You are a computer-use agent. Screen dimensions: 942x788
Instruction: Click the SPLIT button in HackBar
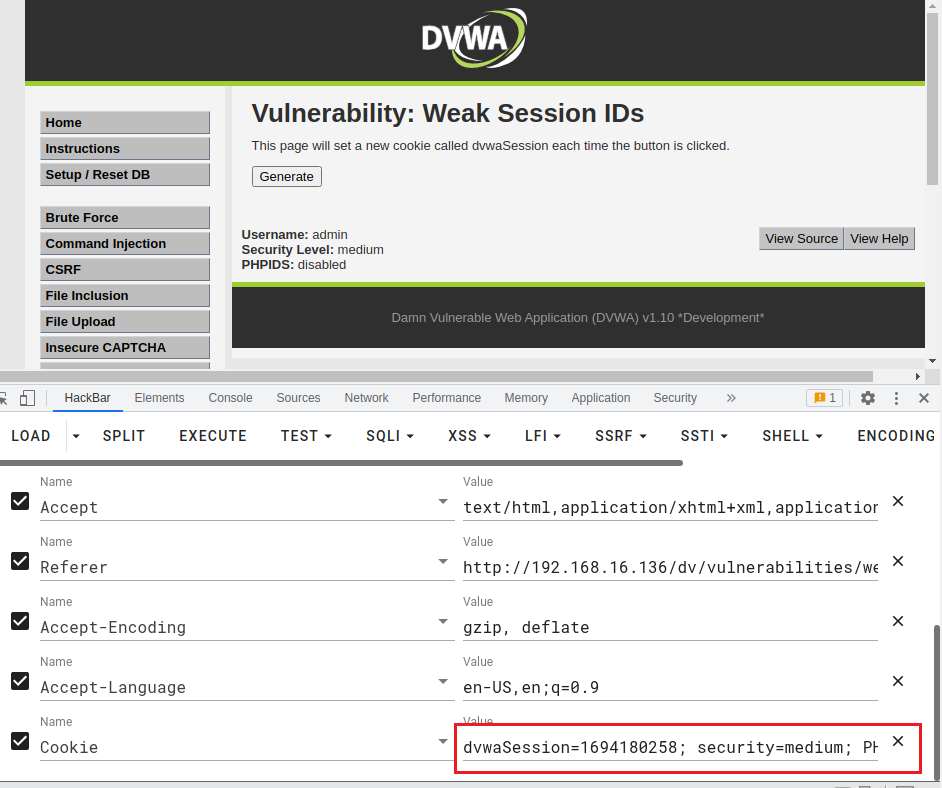(x=124, y=436)
